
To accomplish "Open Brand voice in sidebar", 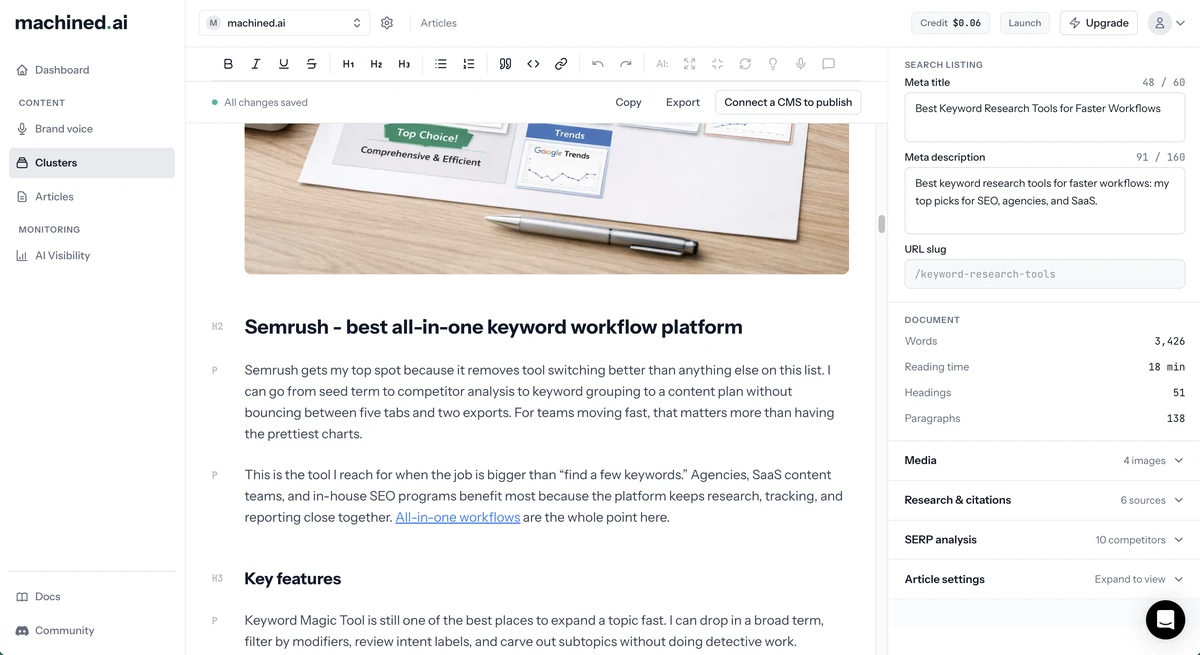I will click(92, 129).
